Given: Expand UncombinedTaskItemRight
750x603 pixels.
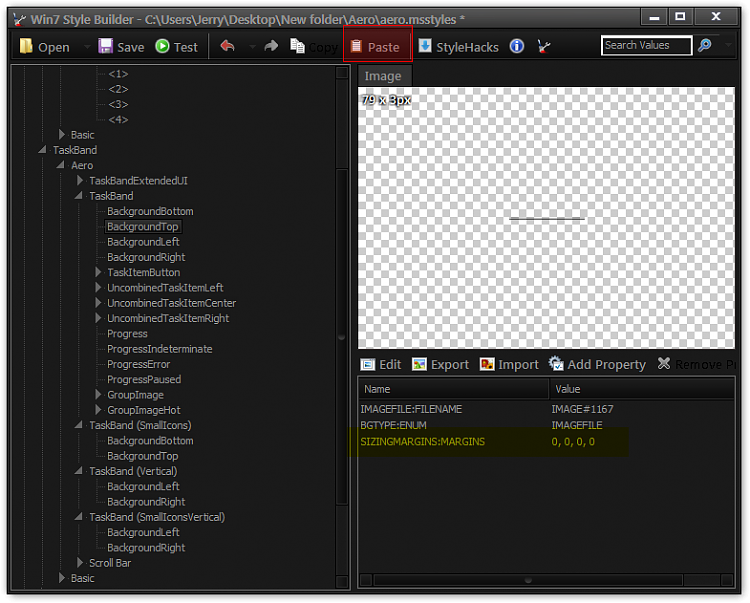Looking at the screenshot, I should pos(98,318).
